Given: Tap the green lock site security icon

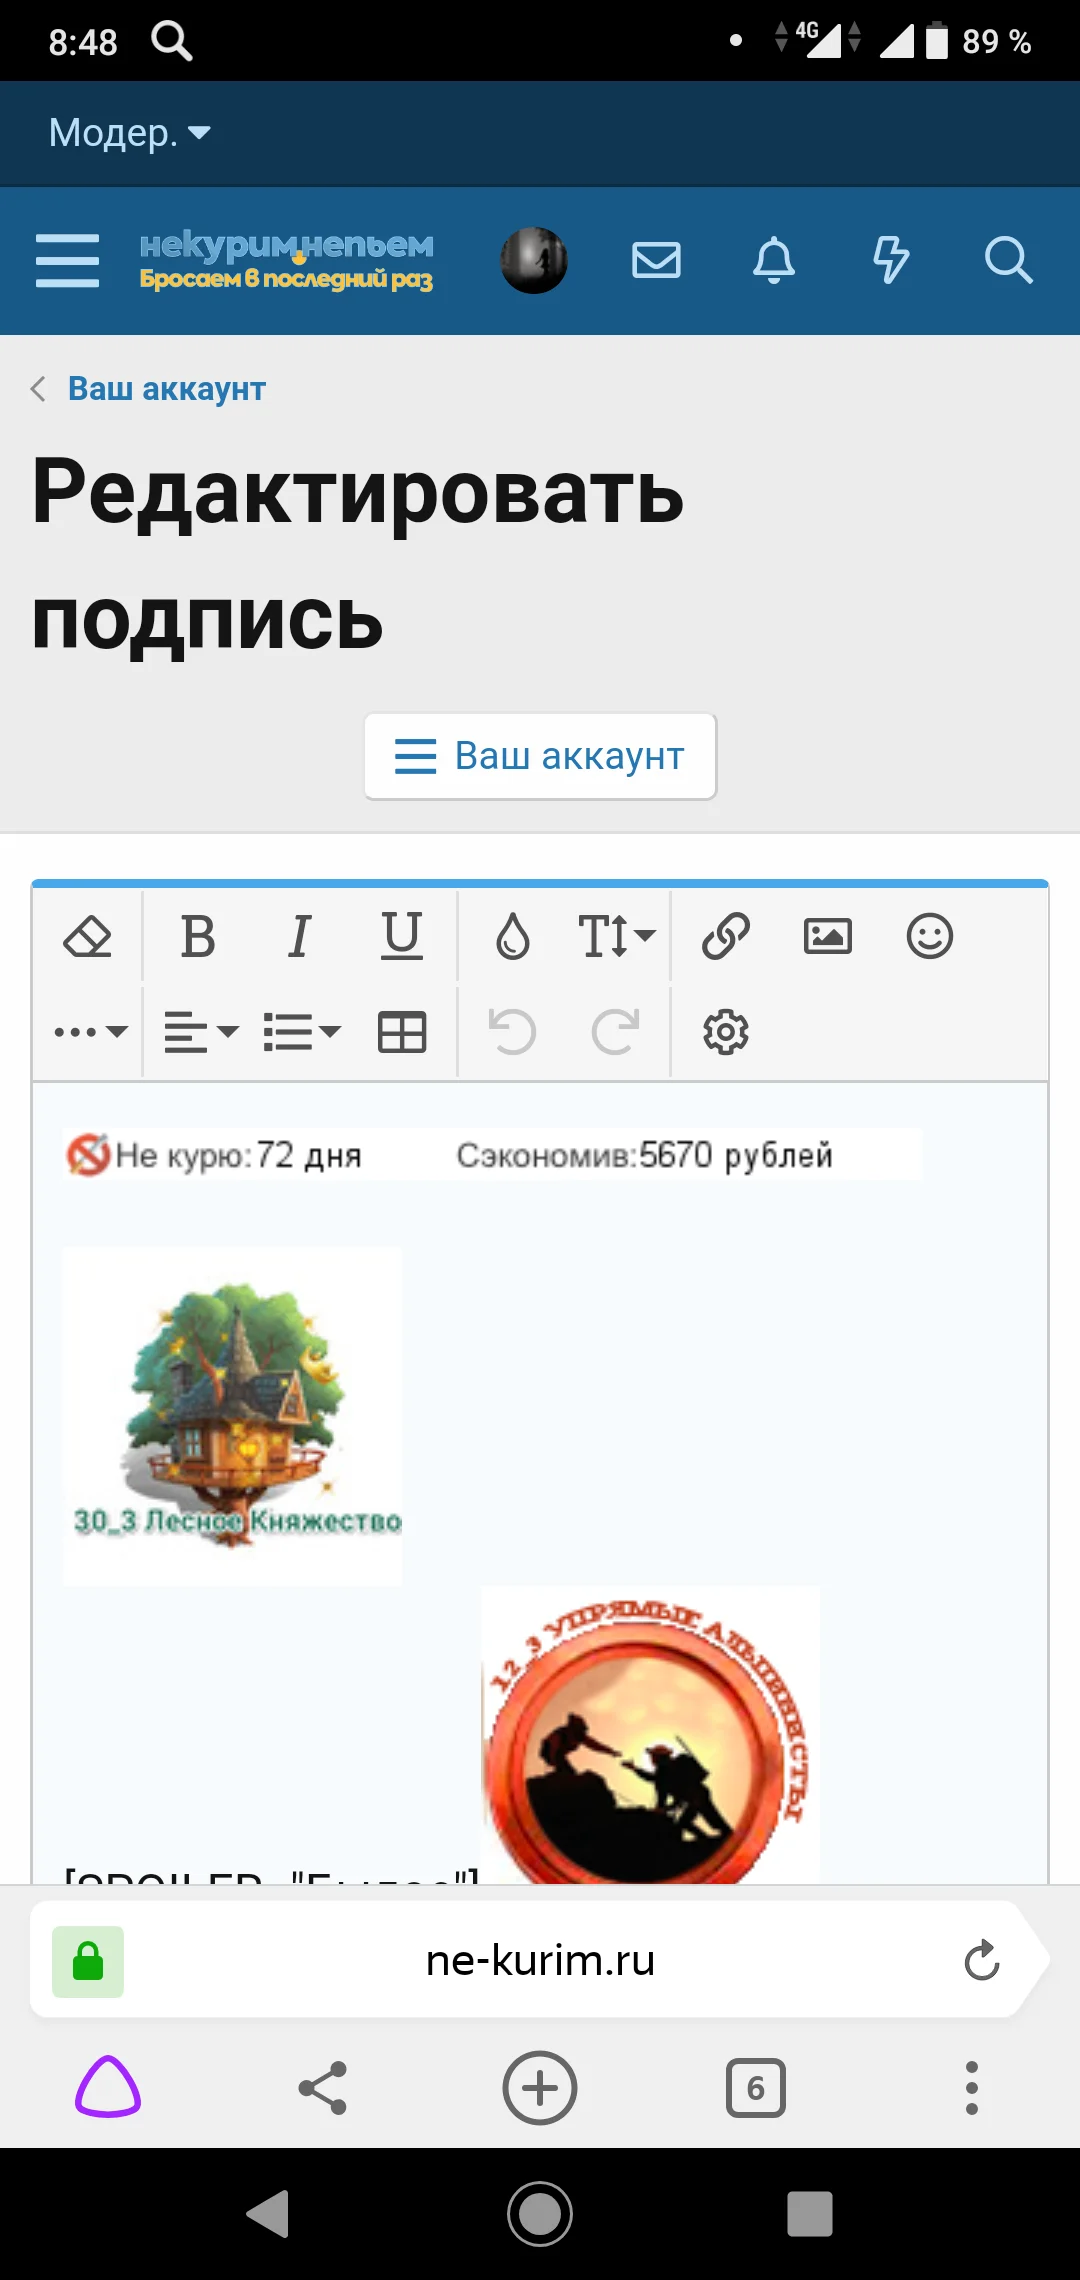Looking at the screenshot, I should coord(88,1961).
